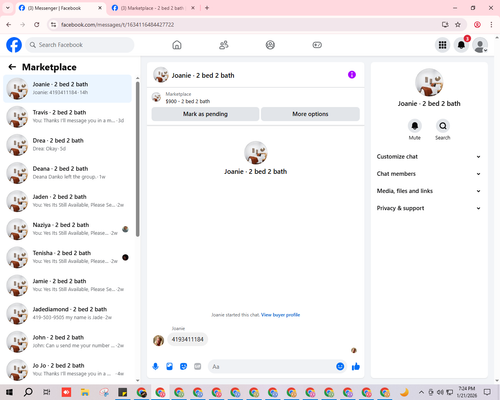The height and width of the screenshot is (400, 500).
Task: Click the address bar URL
Action: (x=117, y=25)
